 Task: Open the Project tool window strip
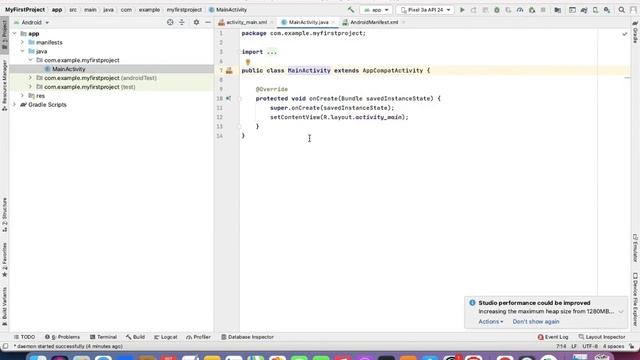click(4, 34)
